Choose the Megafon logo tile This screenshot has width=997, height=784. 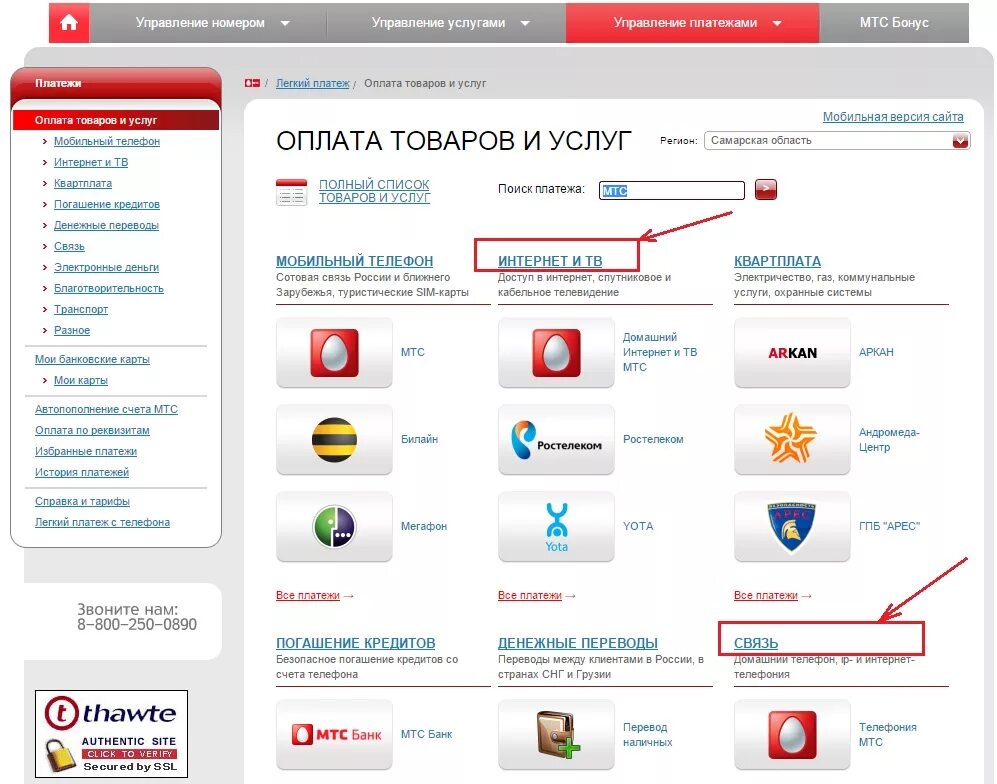334,526
